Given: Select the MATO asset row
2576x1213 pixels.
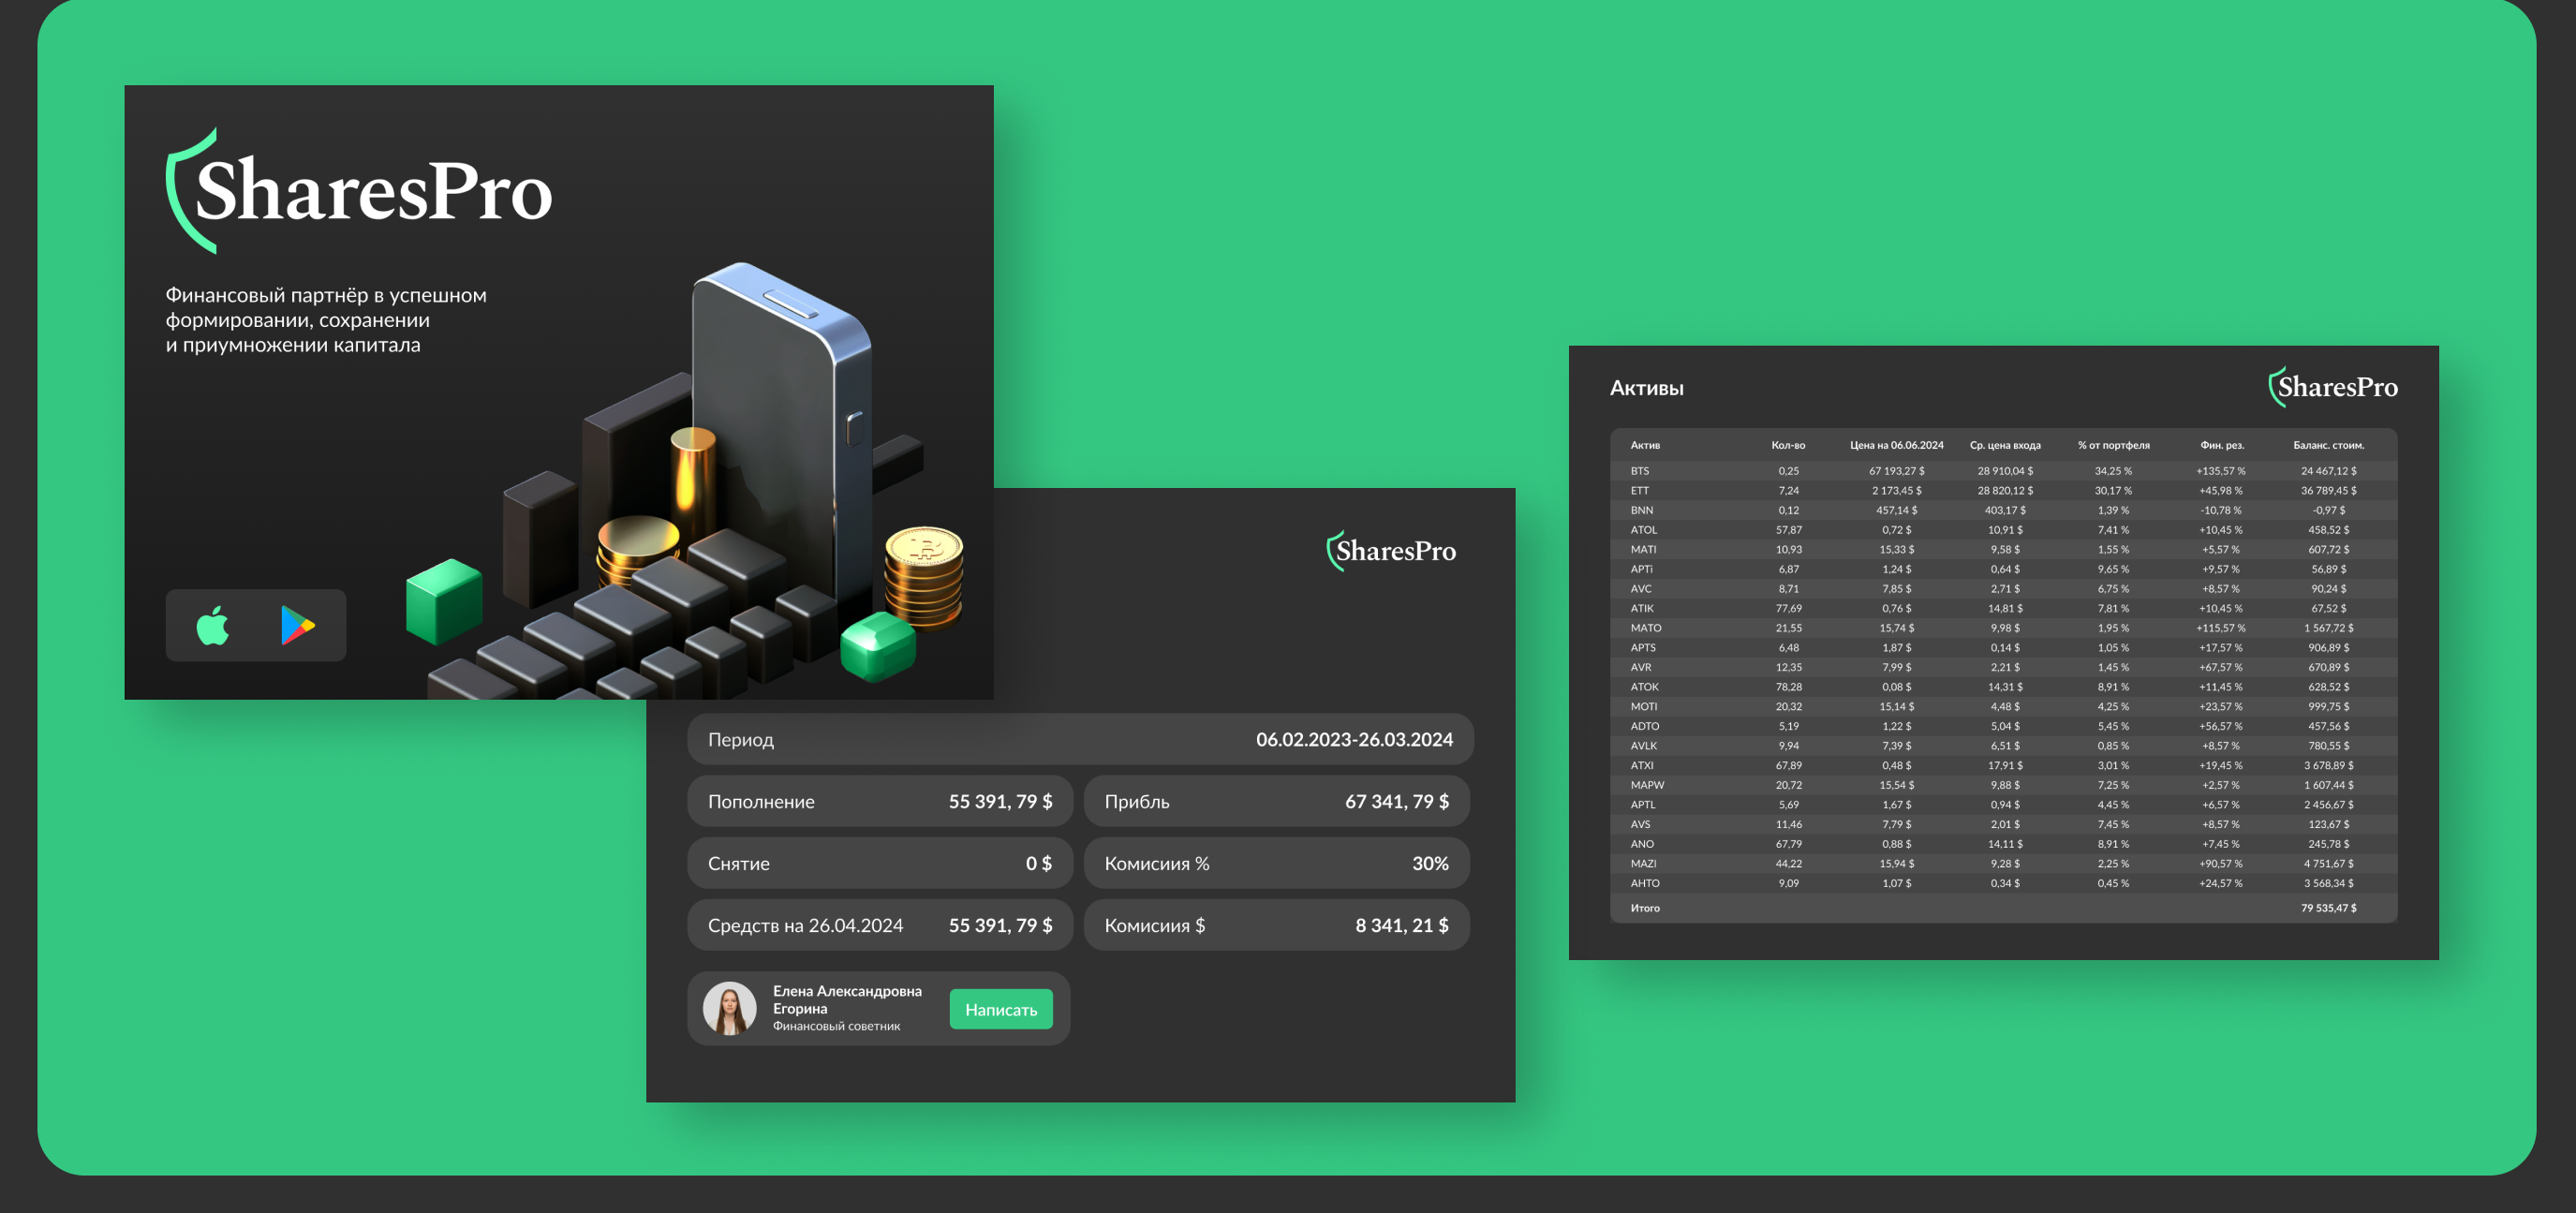Looking at the screenshot, I should 2003,628.
